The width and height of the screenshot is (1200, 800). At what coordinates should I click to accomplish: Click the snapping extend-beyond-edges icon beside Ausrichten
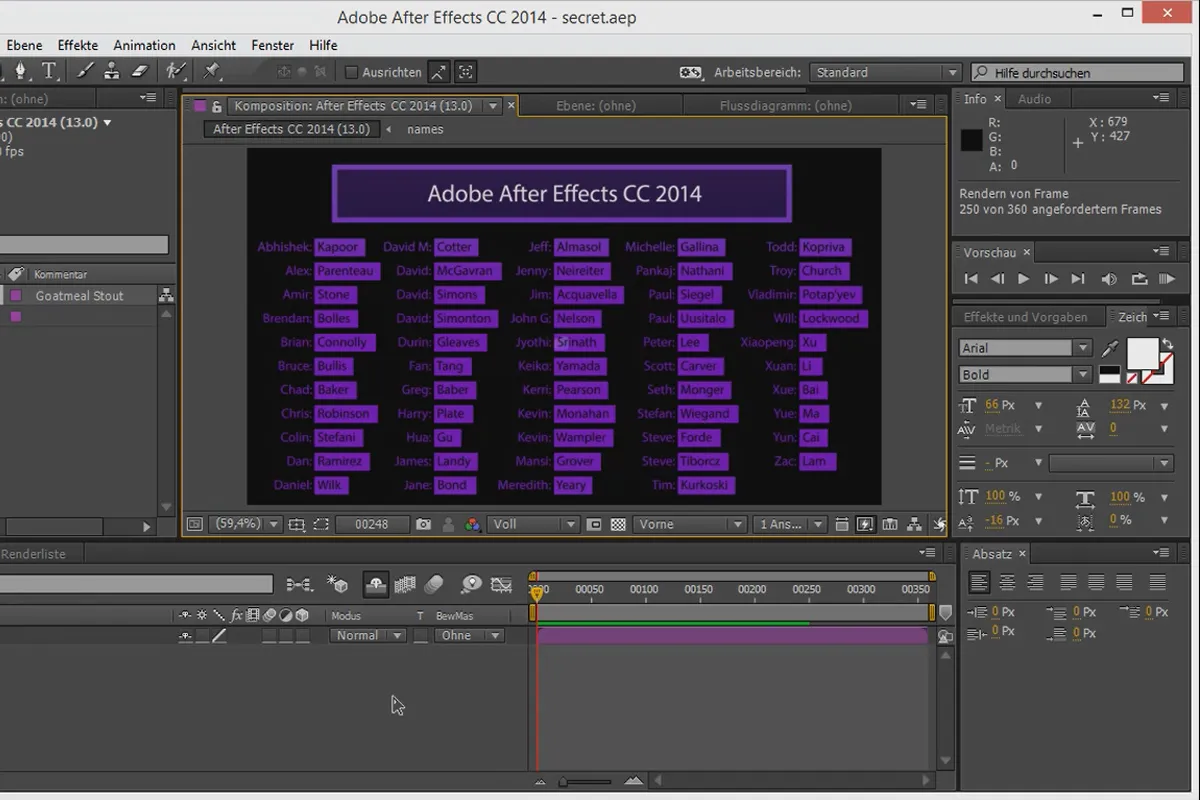click(439, 72)
